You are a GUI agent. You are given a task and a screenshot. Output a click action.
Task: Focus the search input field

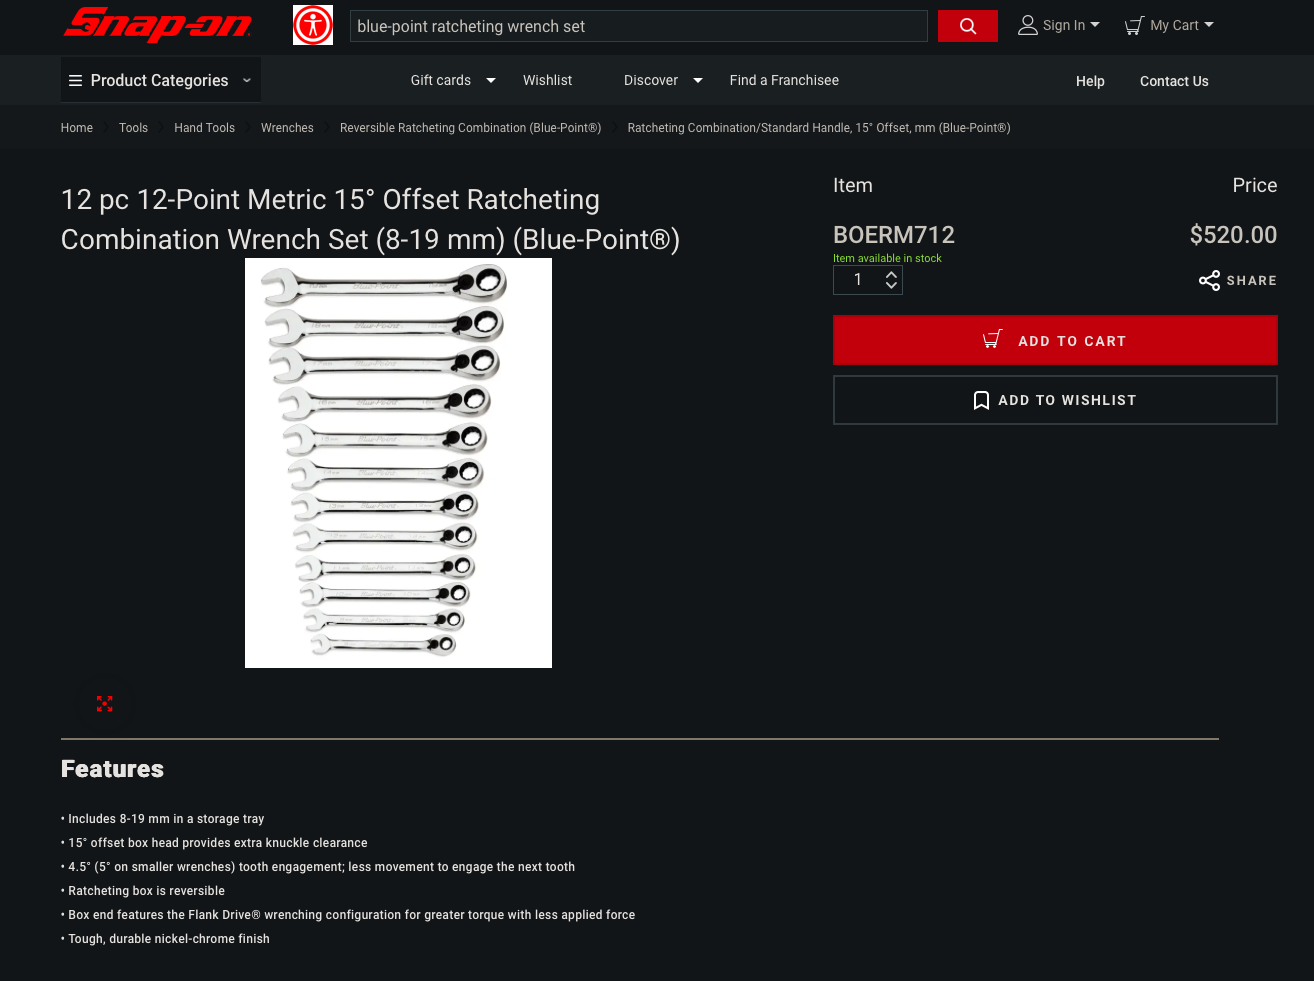coord(639,26)
